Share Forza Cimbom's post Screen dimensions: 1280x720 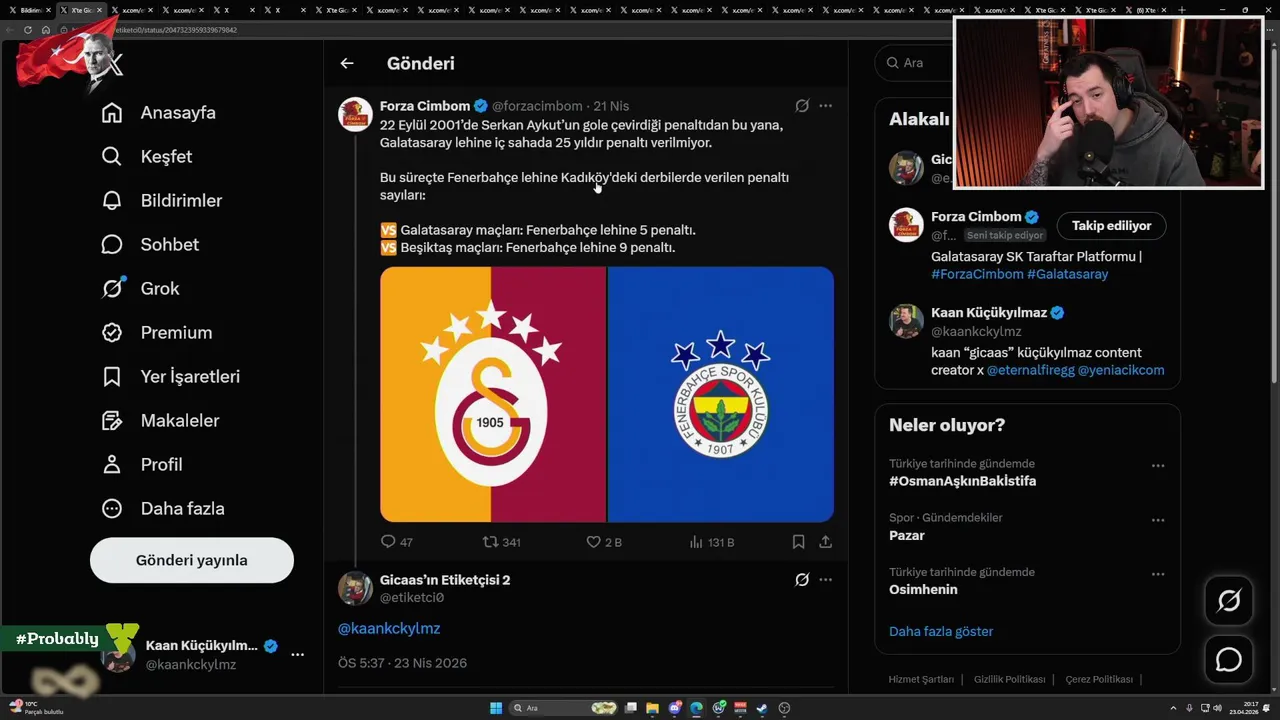coord(825,542)
